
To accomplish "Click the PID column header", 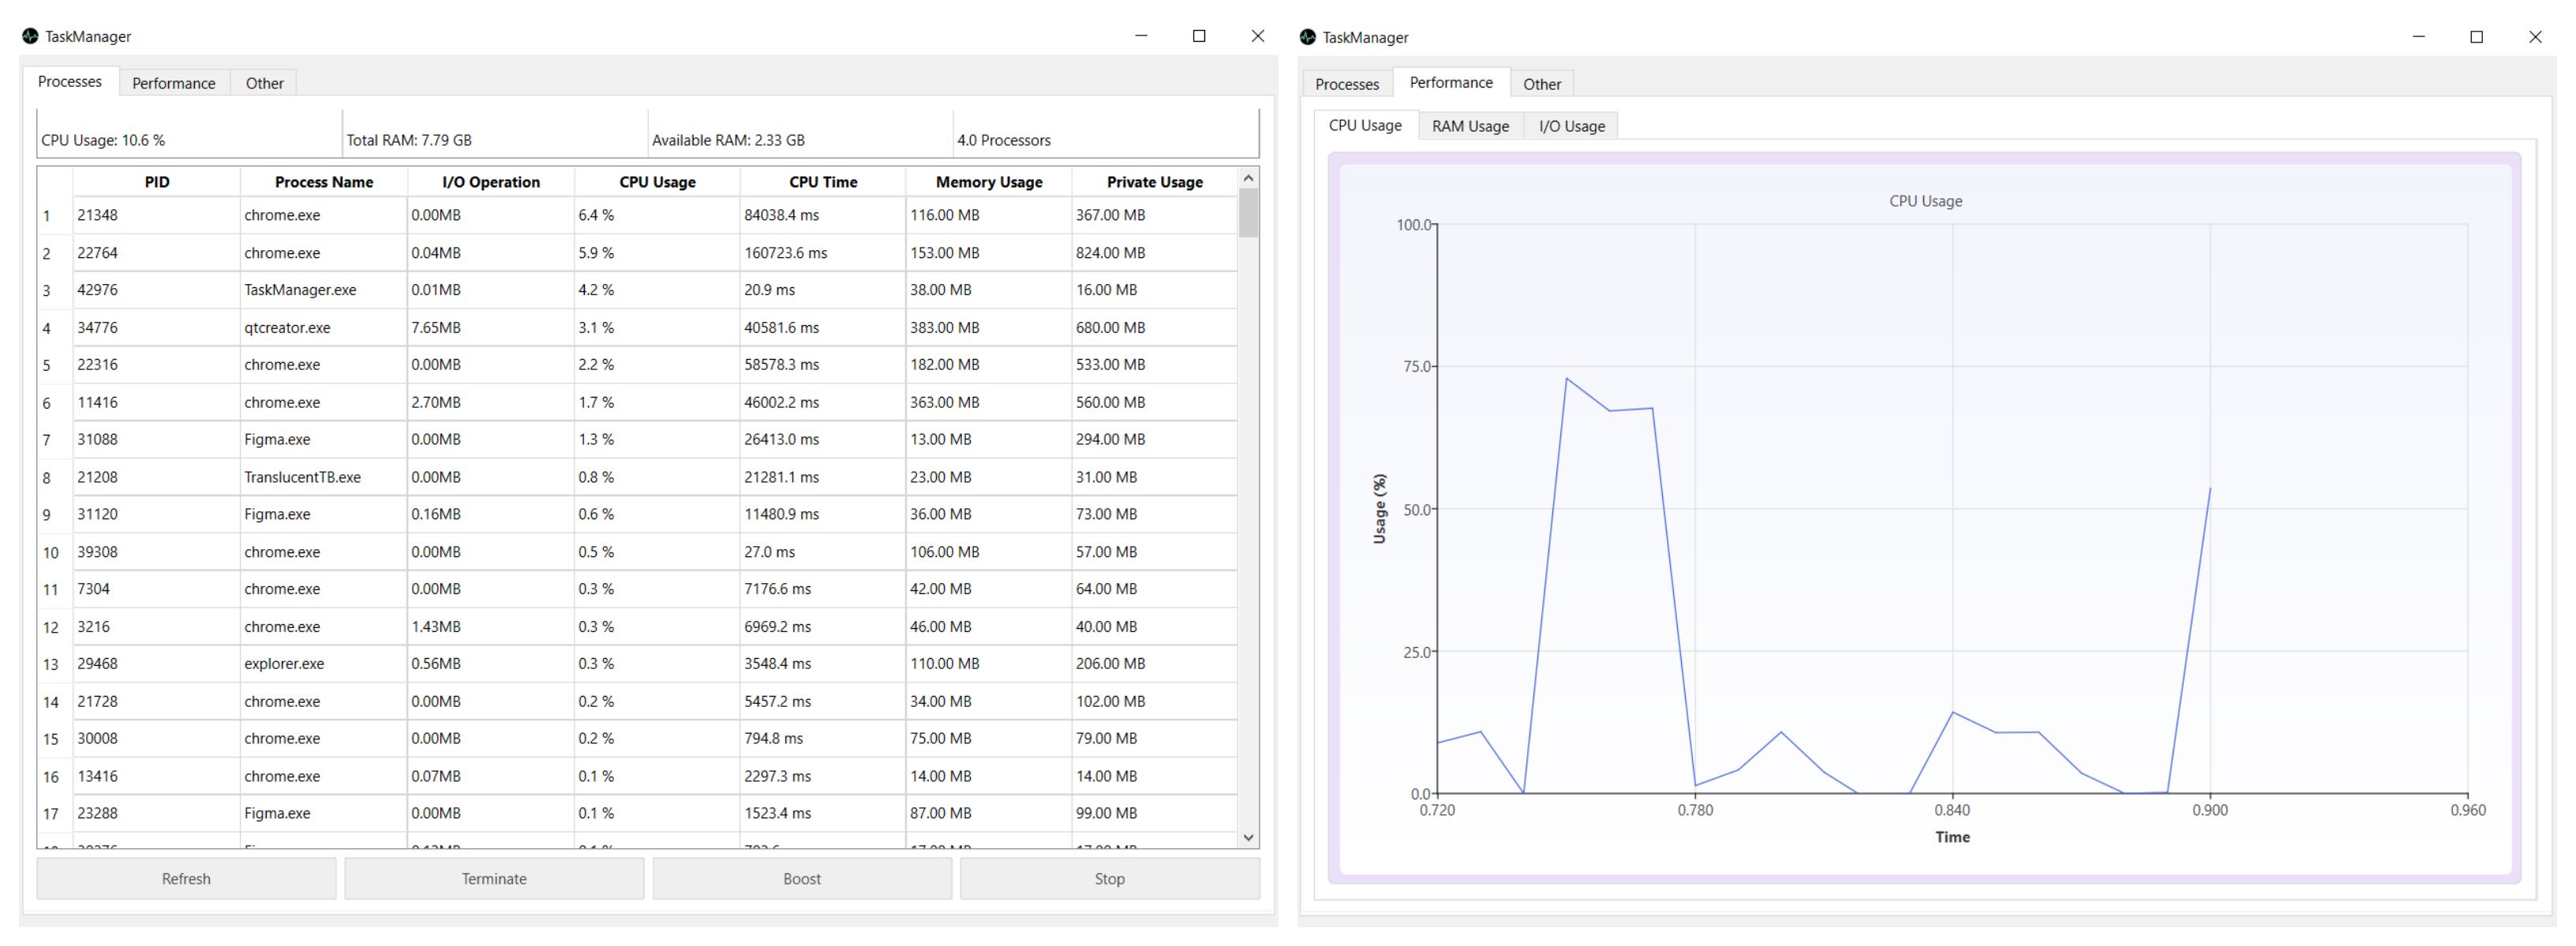I will pyautogui.click(x=156, y=181).
